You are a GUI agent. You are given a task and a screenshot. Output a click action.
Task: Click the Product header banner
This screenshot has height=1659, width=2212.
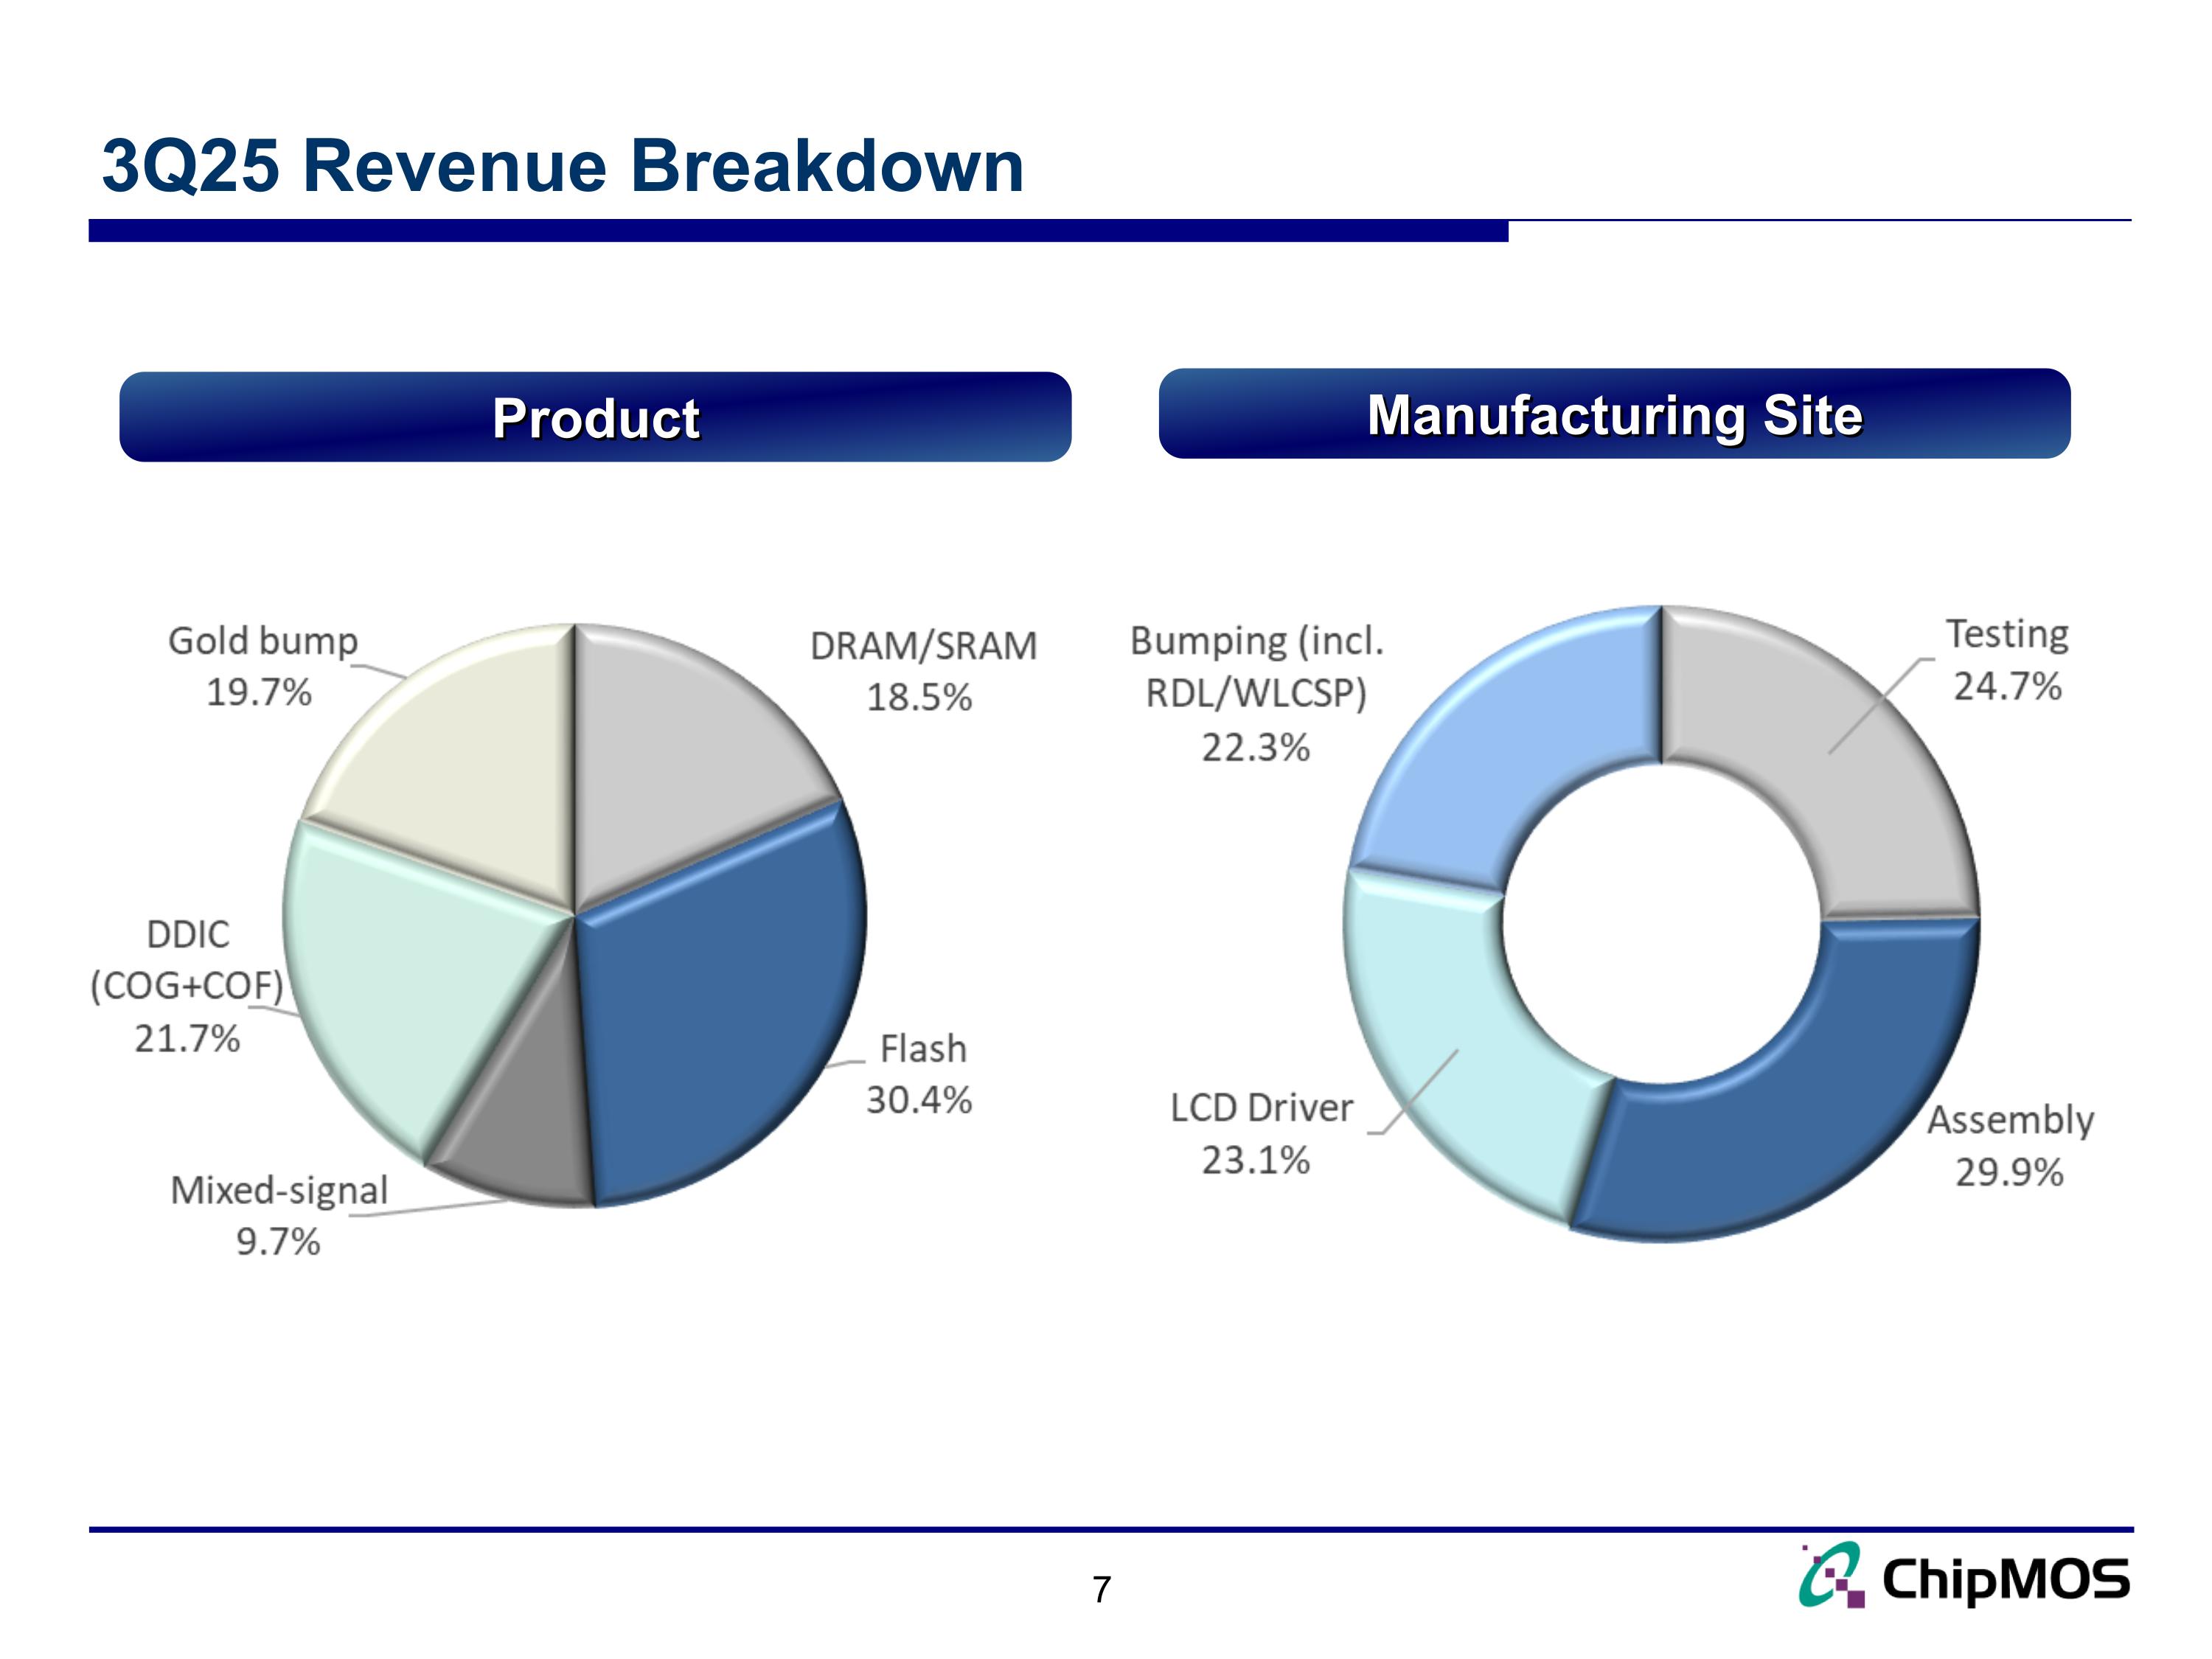(x=595, y=417)
